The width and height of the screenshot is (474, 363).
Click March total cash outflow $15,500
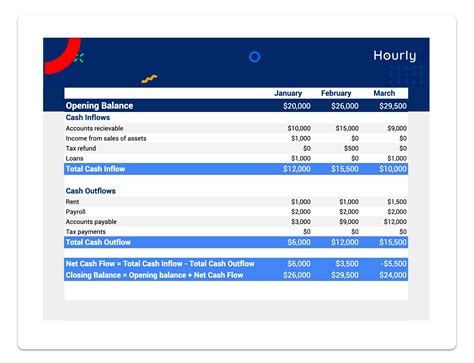[393, 242]
